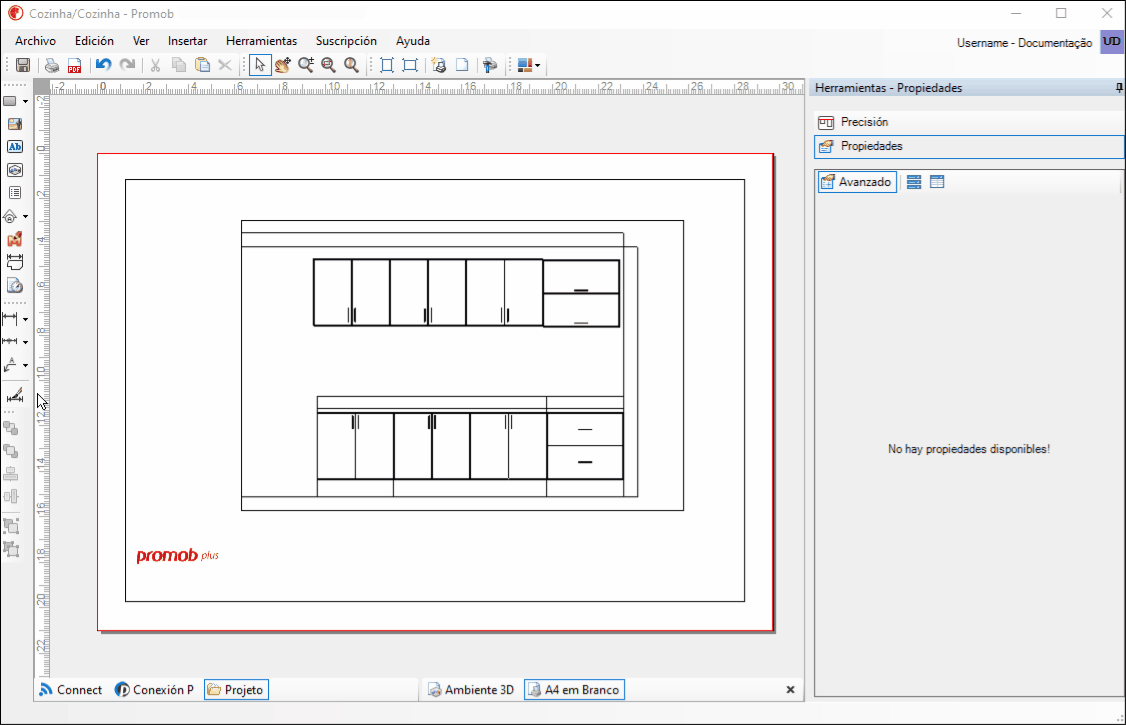1126x725 pixels.
Task: Click the send to back icon
Action: (x=11, y=451)
